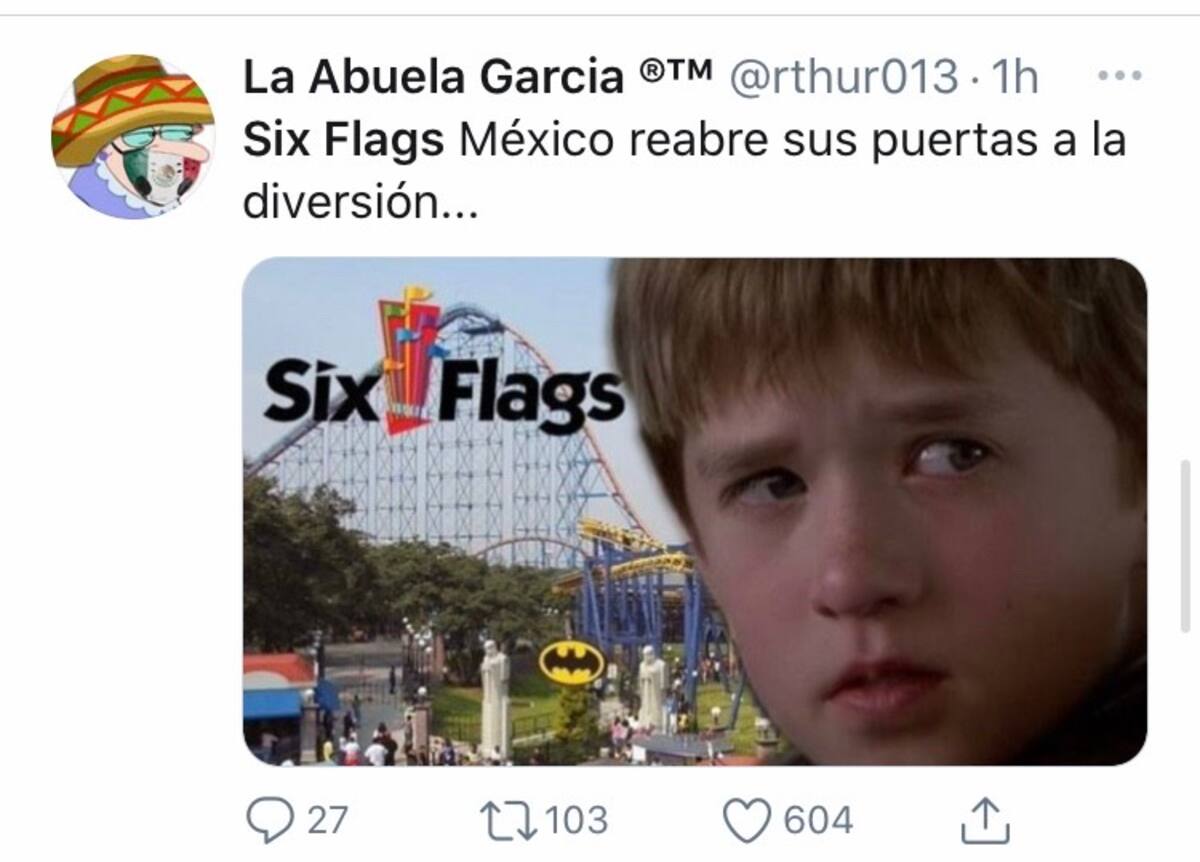The image size is (1200, 862).
Task: Open La Abuela Garcia display name
Action: pyautogui.click(x=433, y=77)
